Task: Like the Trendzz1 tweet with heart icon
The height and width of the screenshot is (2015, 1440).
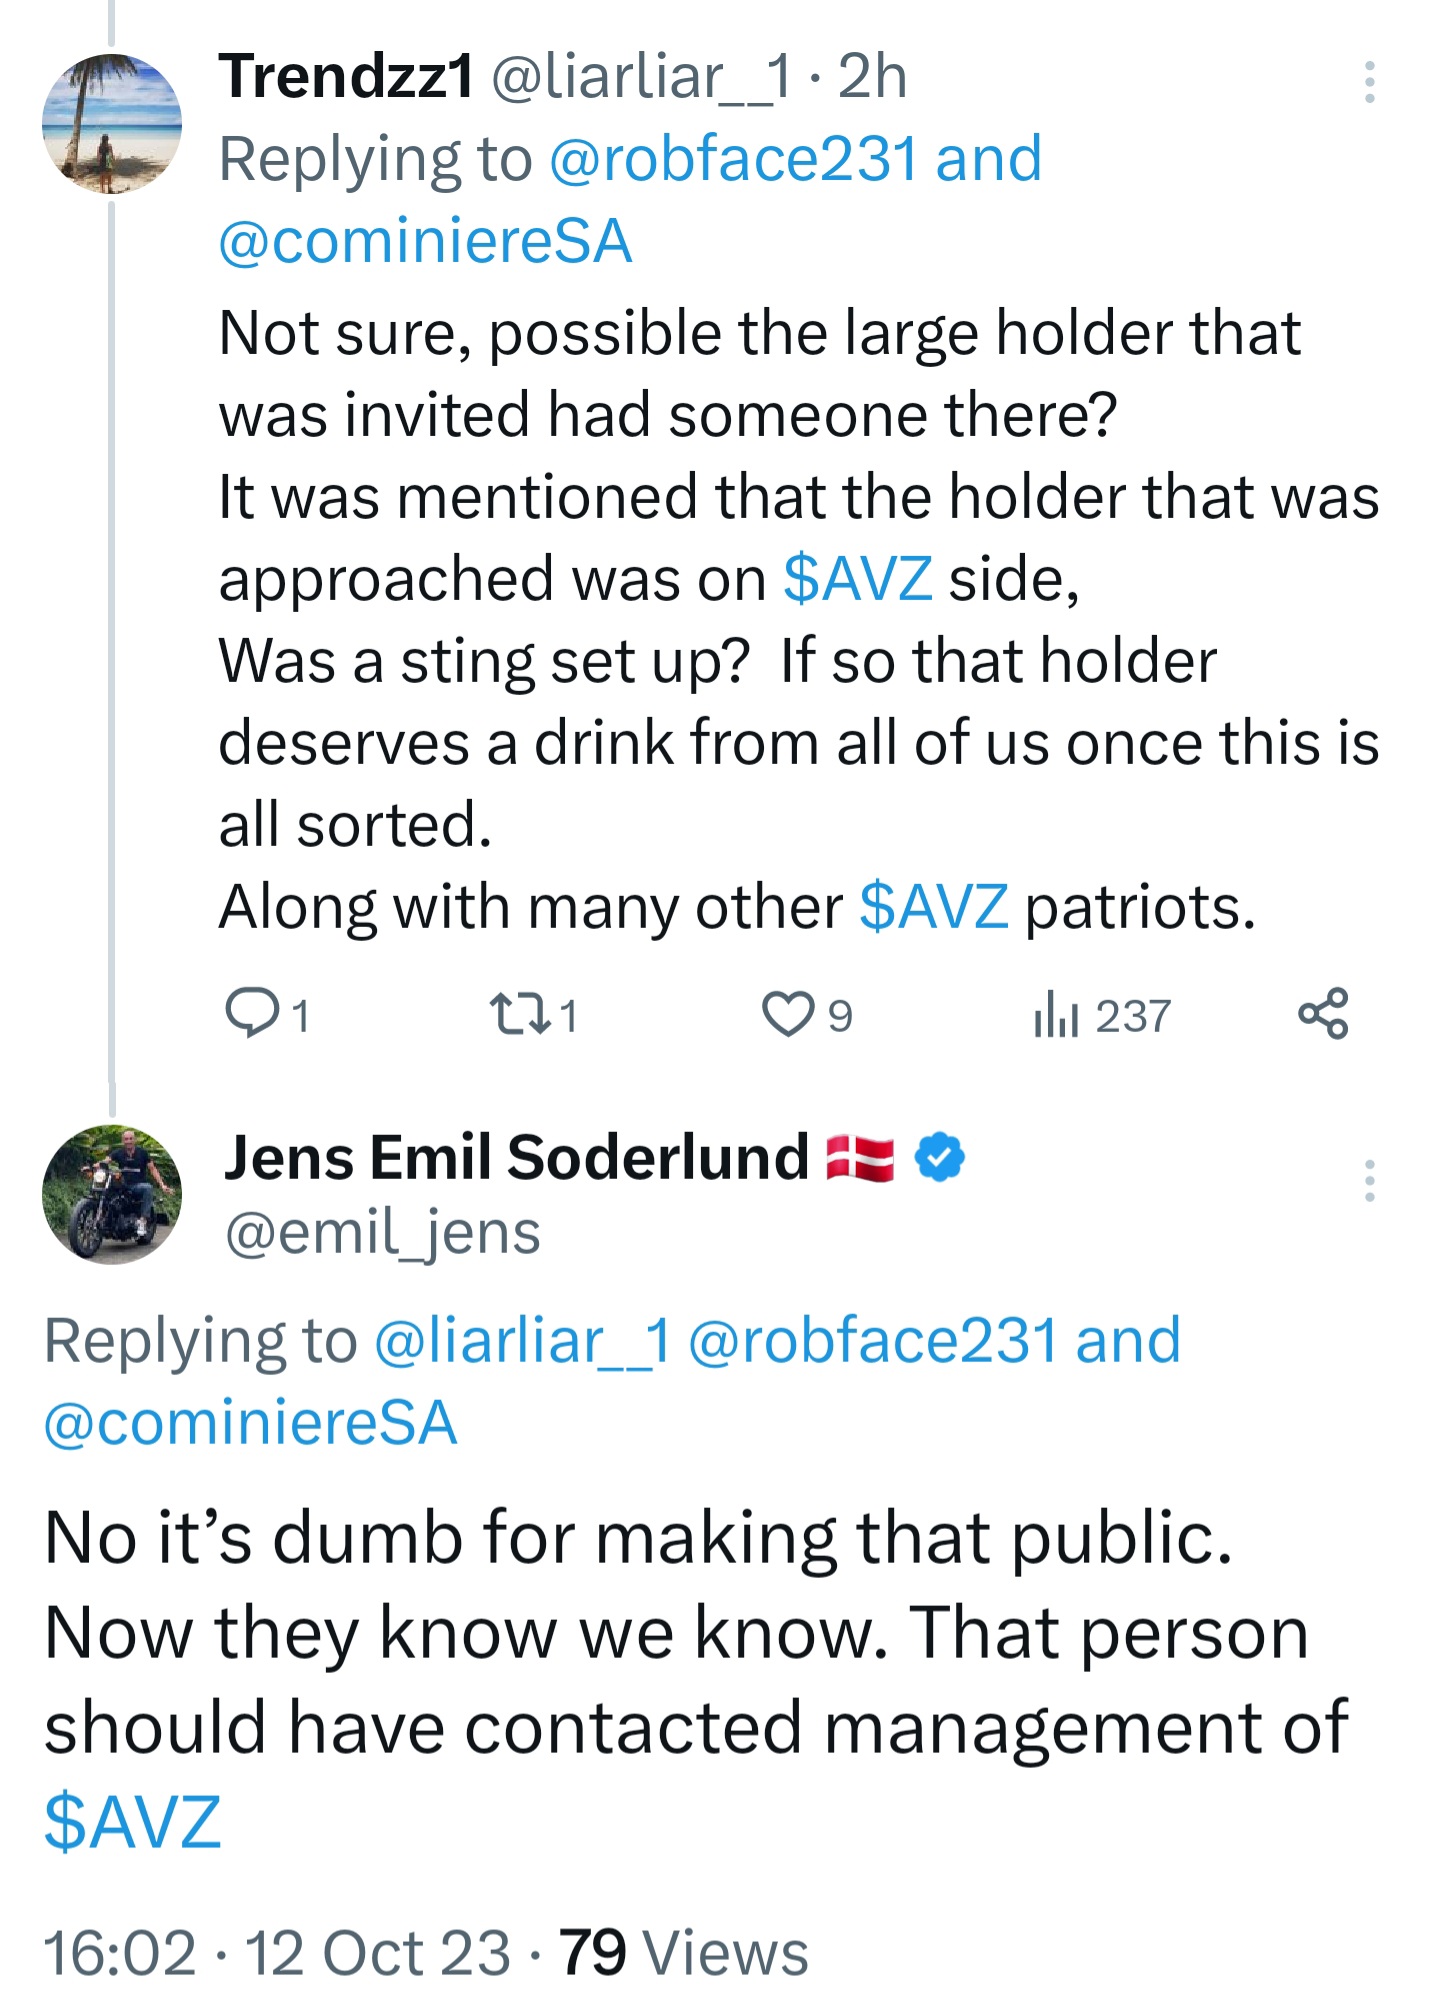Action: 788,1013
